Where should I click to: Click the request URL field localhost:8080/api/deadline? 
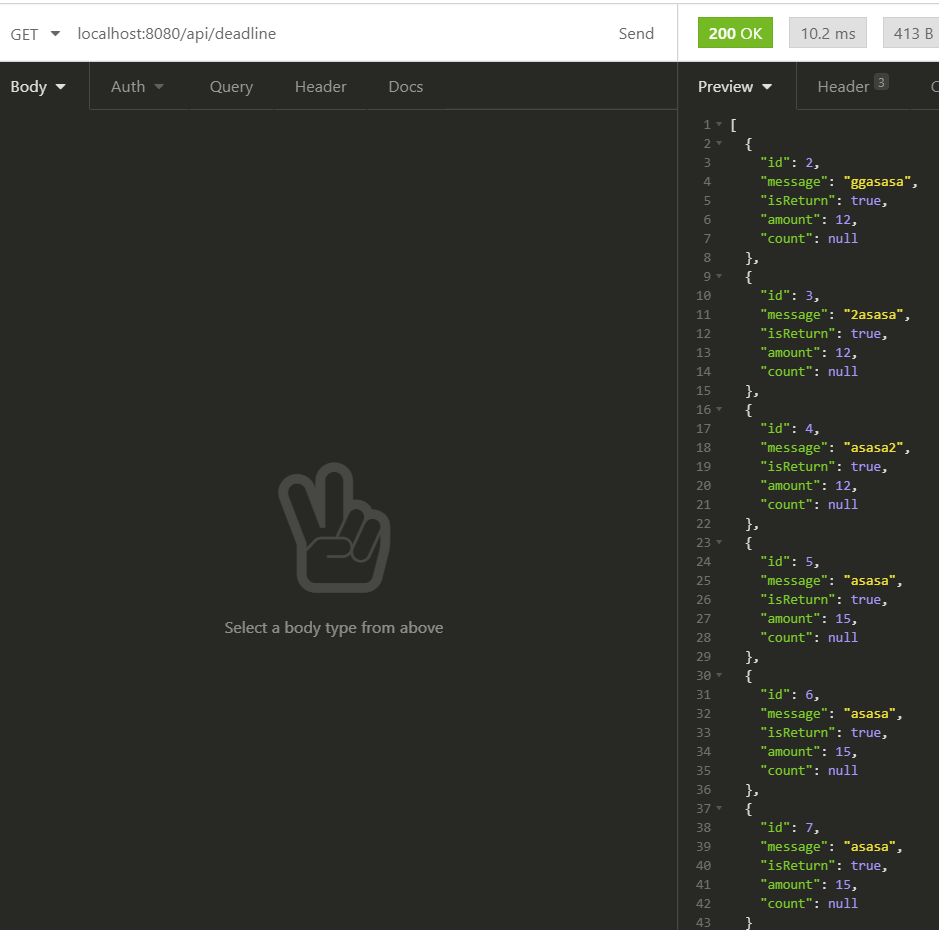[177, 34]
